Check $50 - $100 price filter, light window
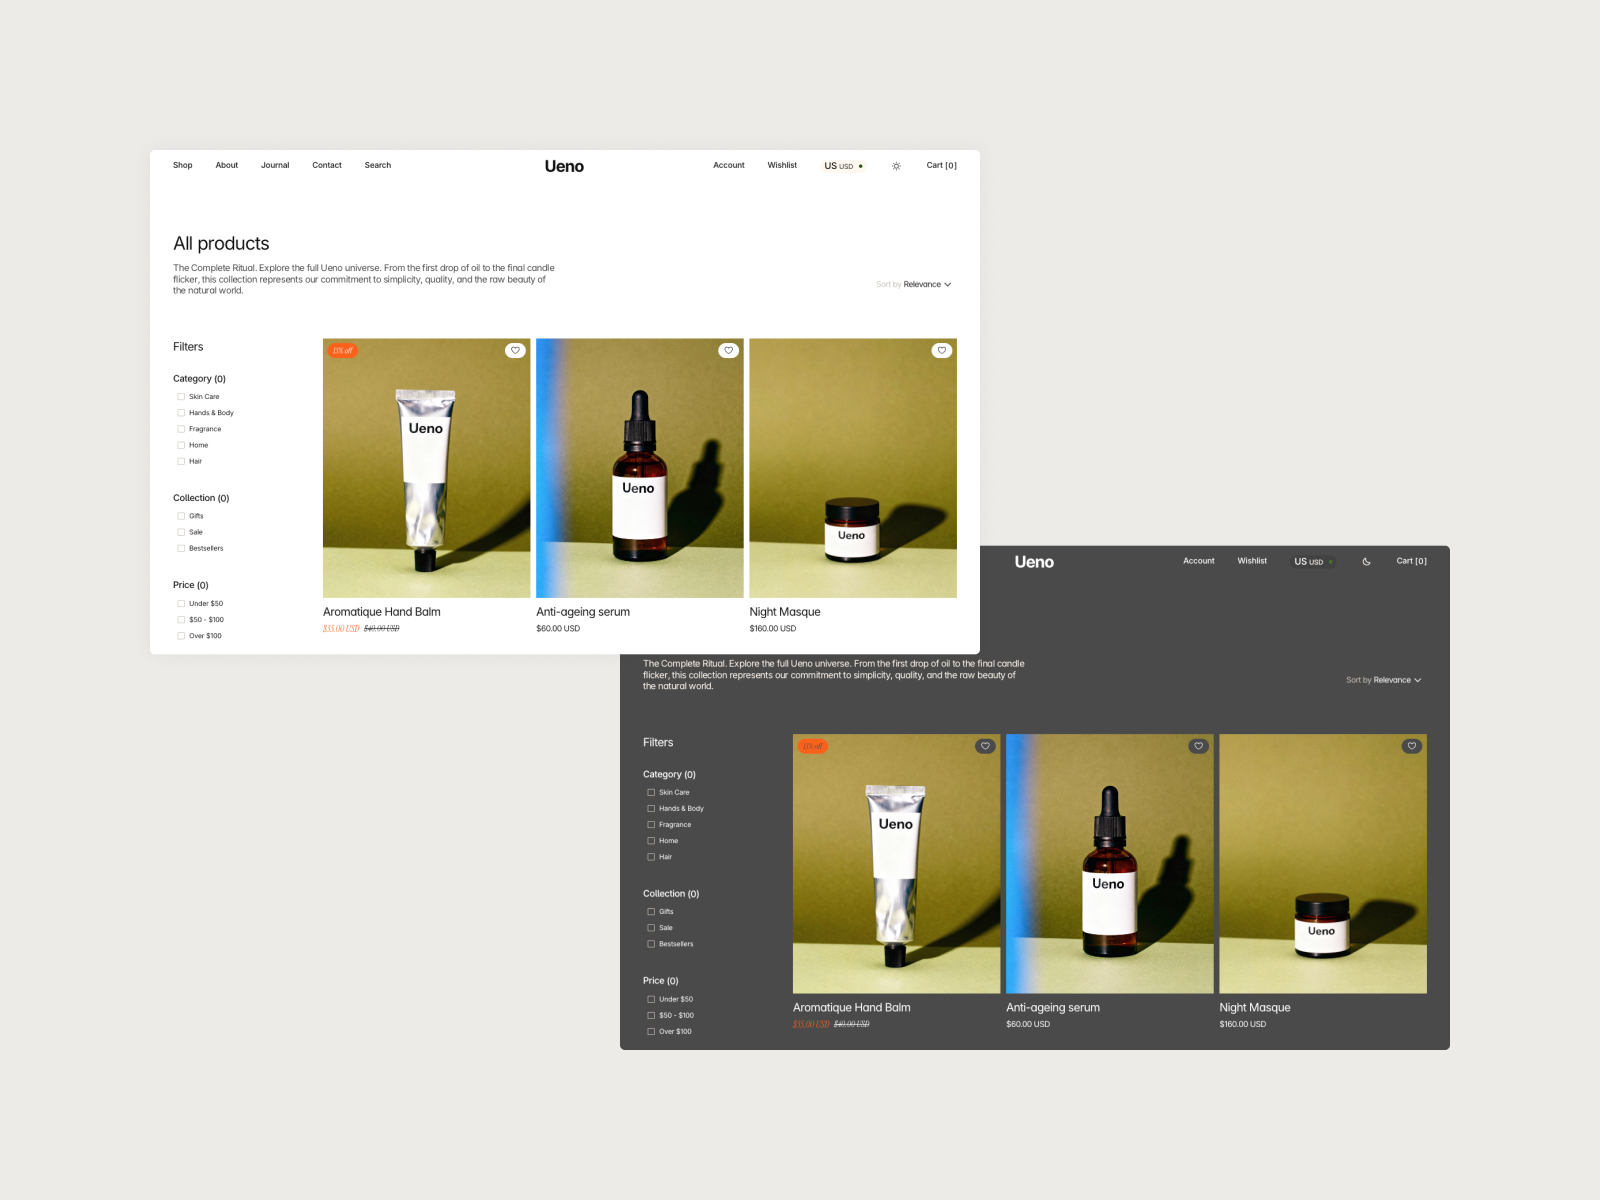 pyautogui.click(x=181, y=620)
